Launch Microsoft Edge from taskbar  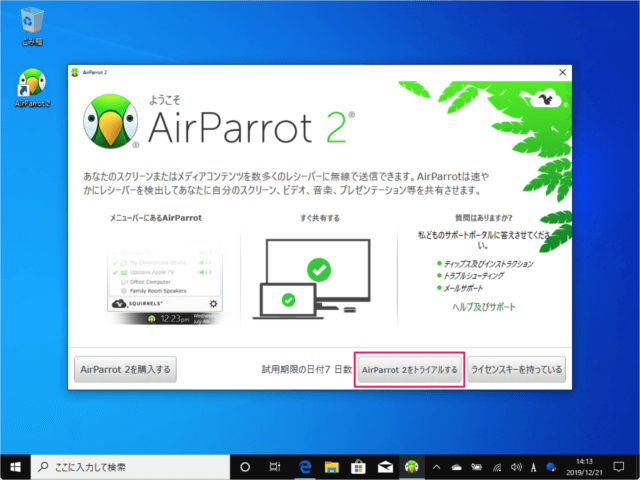click(305, 467)
